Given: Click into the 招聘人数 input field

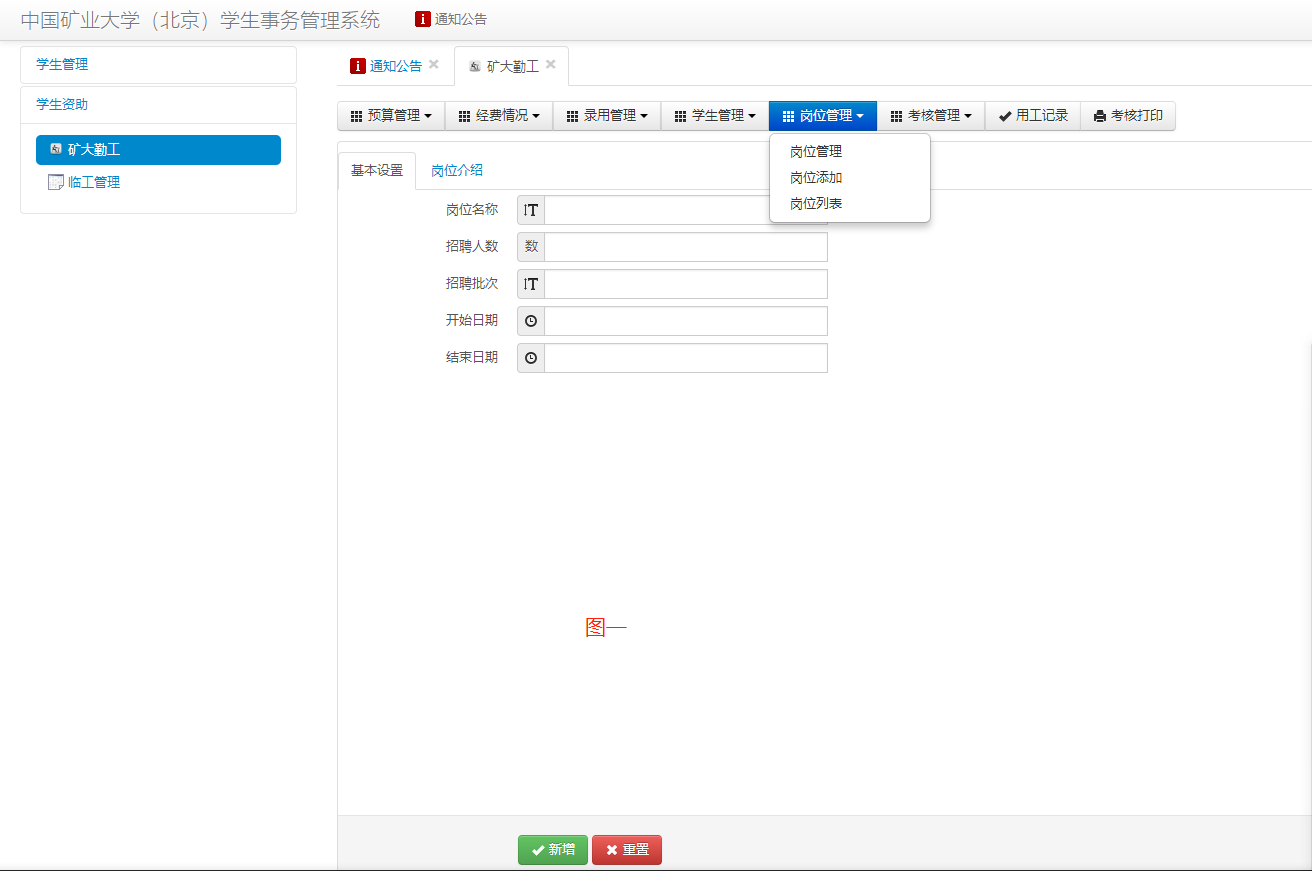Looking at the screenshot, I should (685, 247).
